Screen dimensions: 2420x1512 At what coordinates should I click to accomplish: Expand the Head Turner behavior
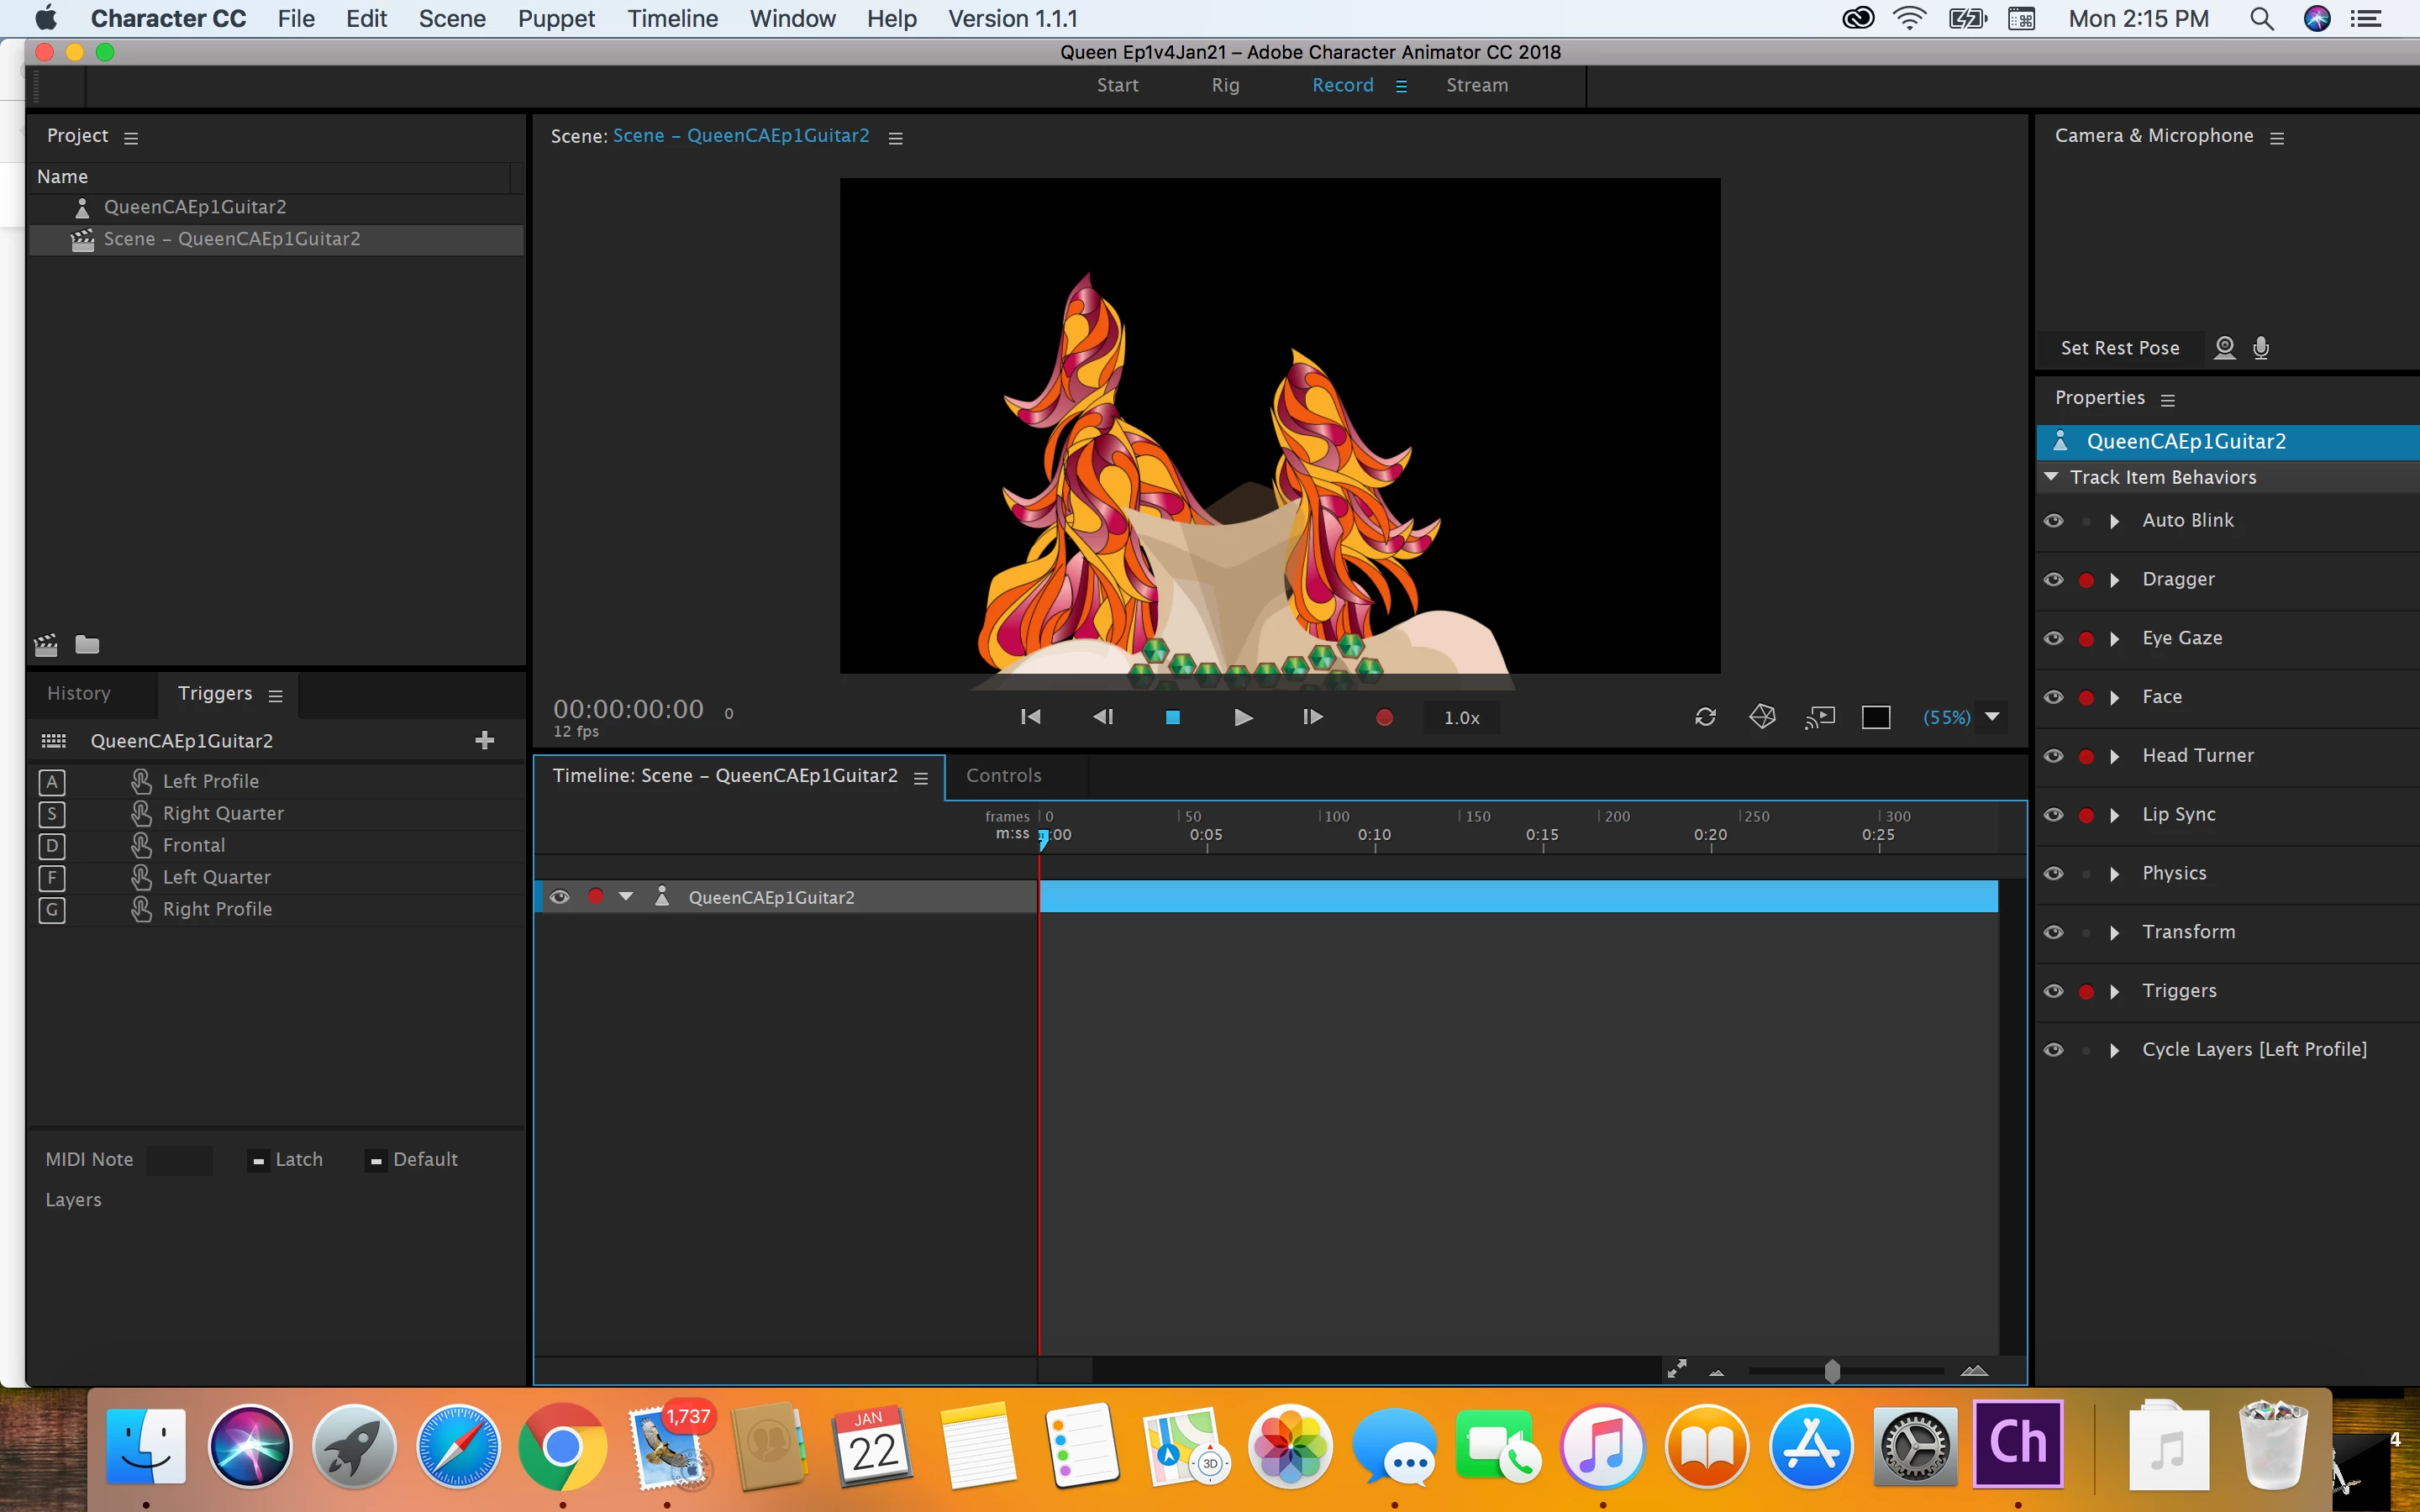click(2114, 756)
